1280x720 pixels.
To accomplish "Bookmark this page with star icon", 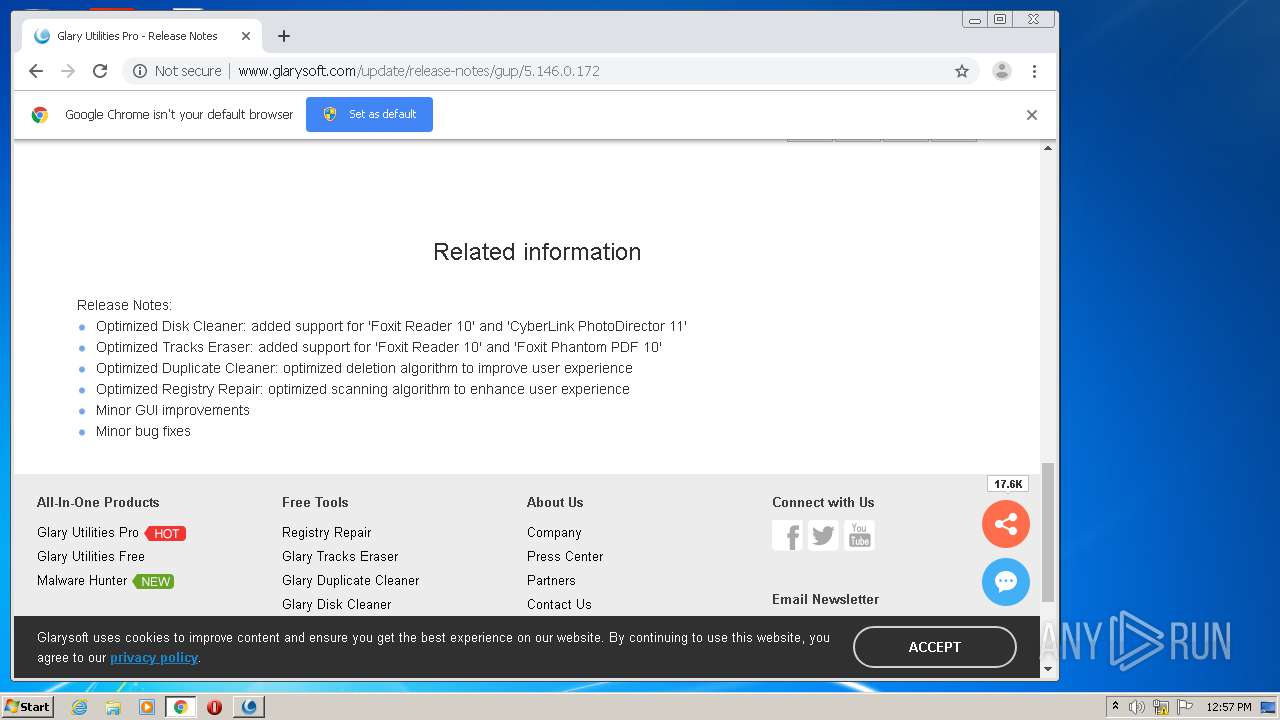I will click(962, 71).
